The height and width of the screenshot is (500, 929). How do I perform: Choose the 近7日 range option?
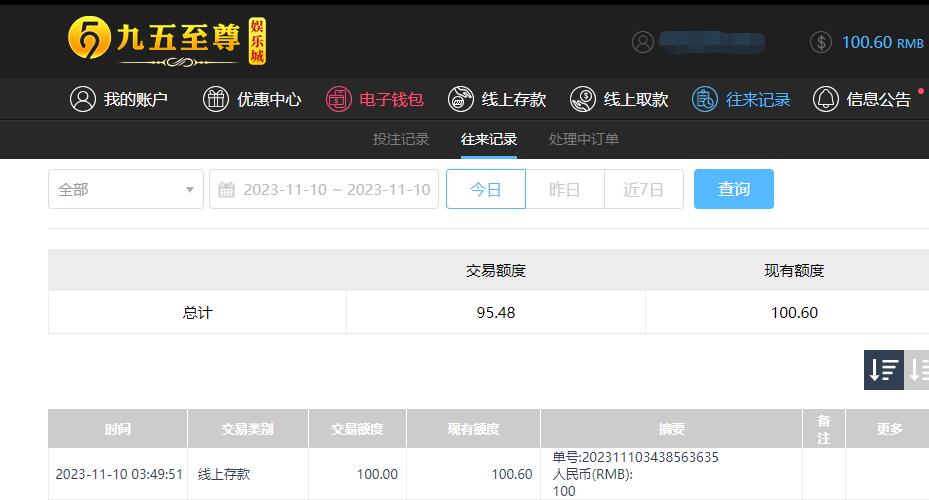pyautogui.click(x=643, y=189)
